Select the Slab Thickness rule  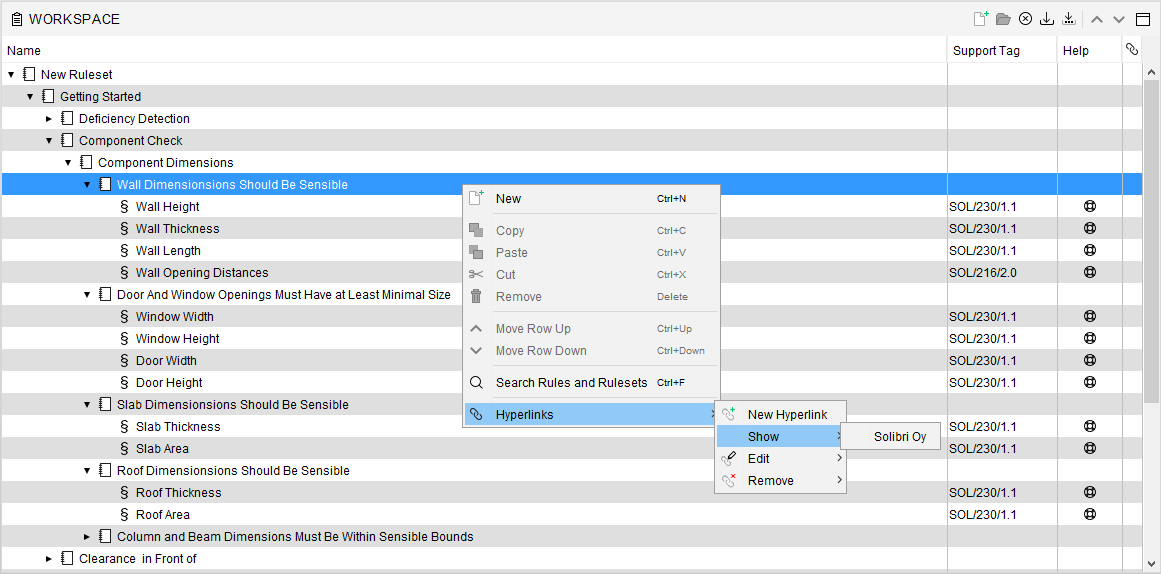[178, 427]
